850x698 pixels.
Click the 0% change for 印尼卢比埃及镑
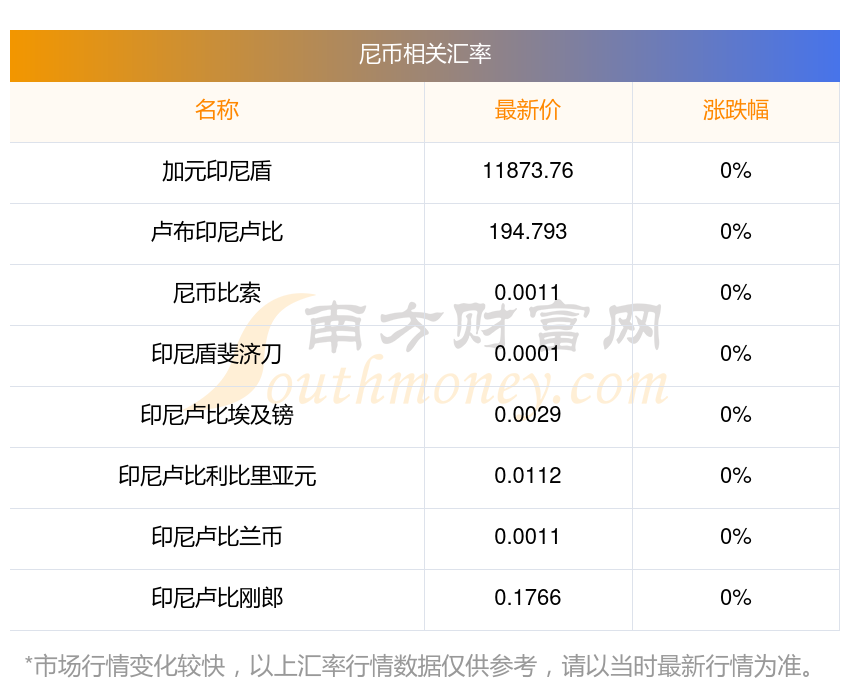click(736, 415)
